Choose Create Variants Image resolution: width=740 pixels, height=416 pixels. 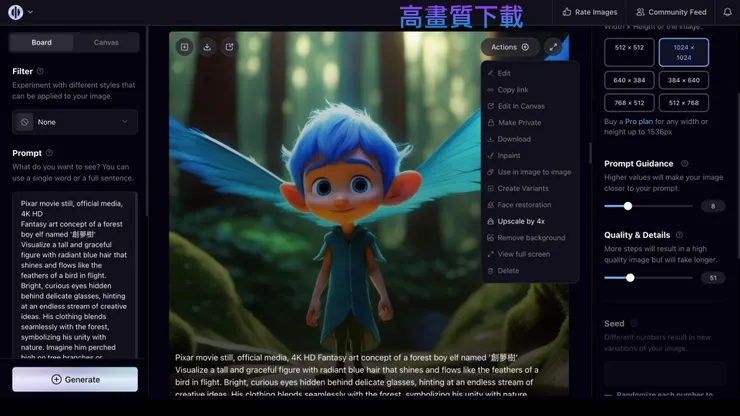pos(529,188)
